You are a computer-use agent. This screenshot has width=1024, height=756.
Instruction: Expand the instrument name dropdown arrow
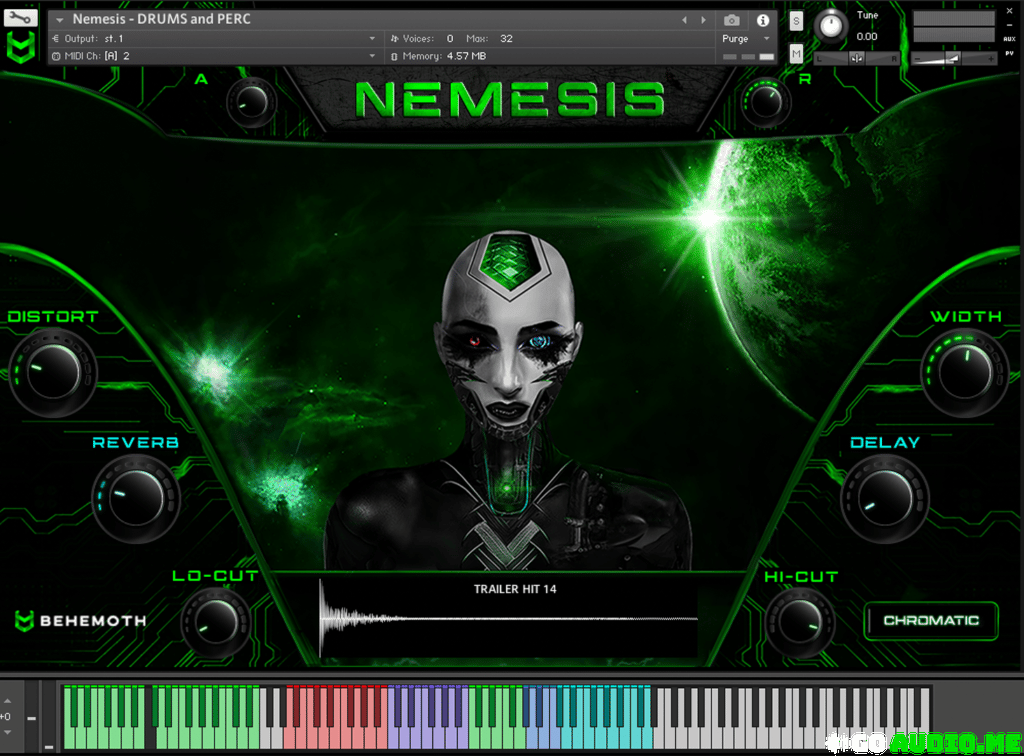click(60, 20)
